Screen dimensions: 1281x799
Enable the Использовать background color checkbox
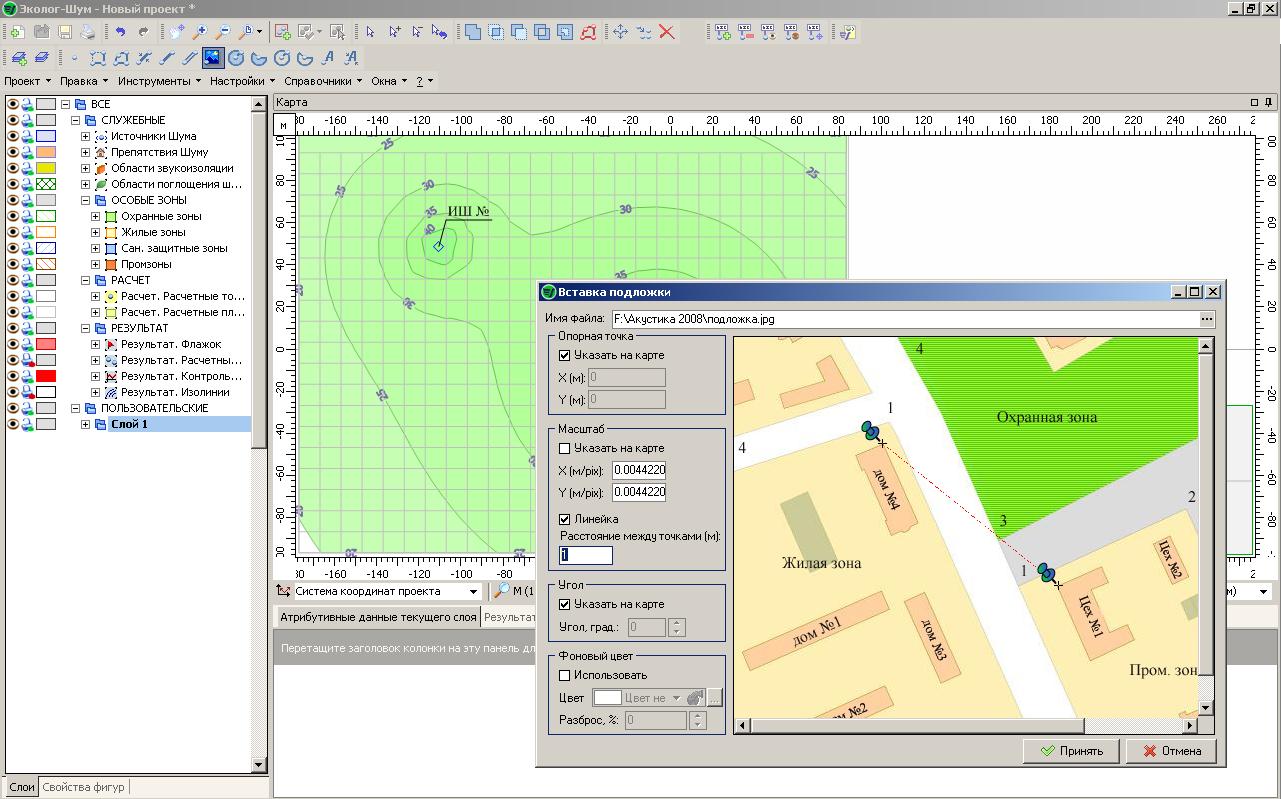pos(565,675)
